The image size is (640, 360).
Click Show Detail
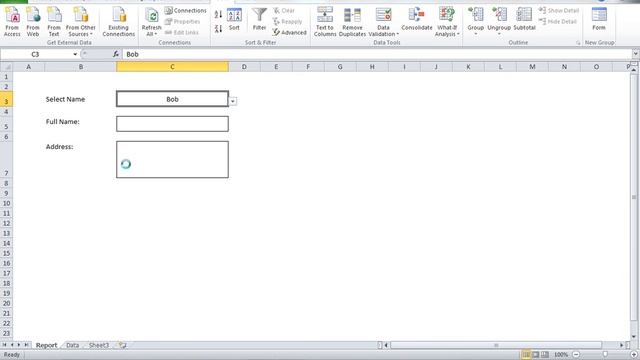tap(558, 11)
